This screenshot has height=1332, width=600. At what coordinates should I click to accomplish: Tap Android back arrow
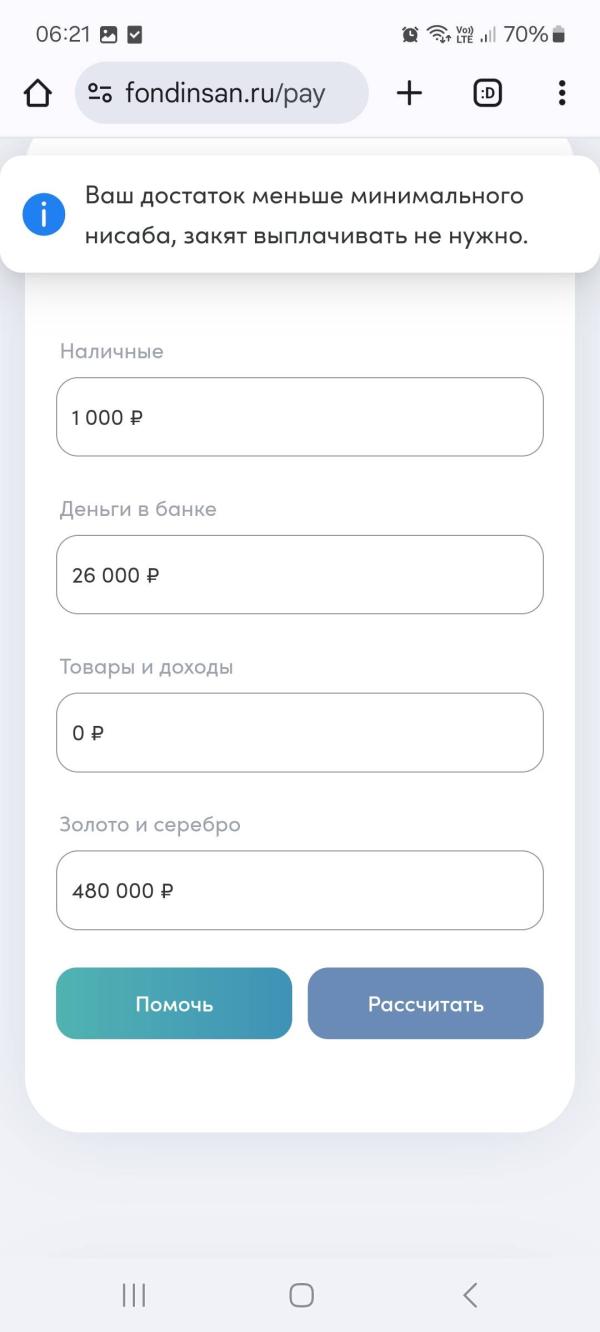click(470, 1295)
